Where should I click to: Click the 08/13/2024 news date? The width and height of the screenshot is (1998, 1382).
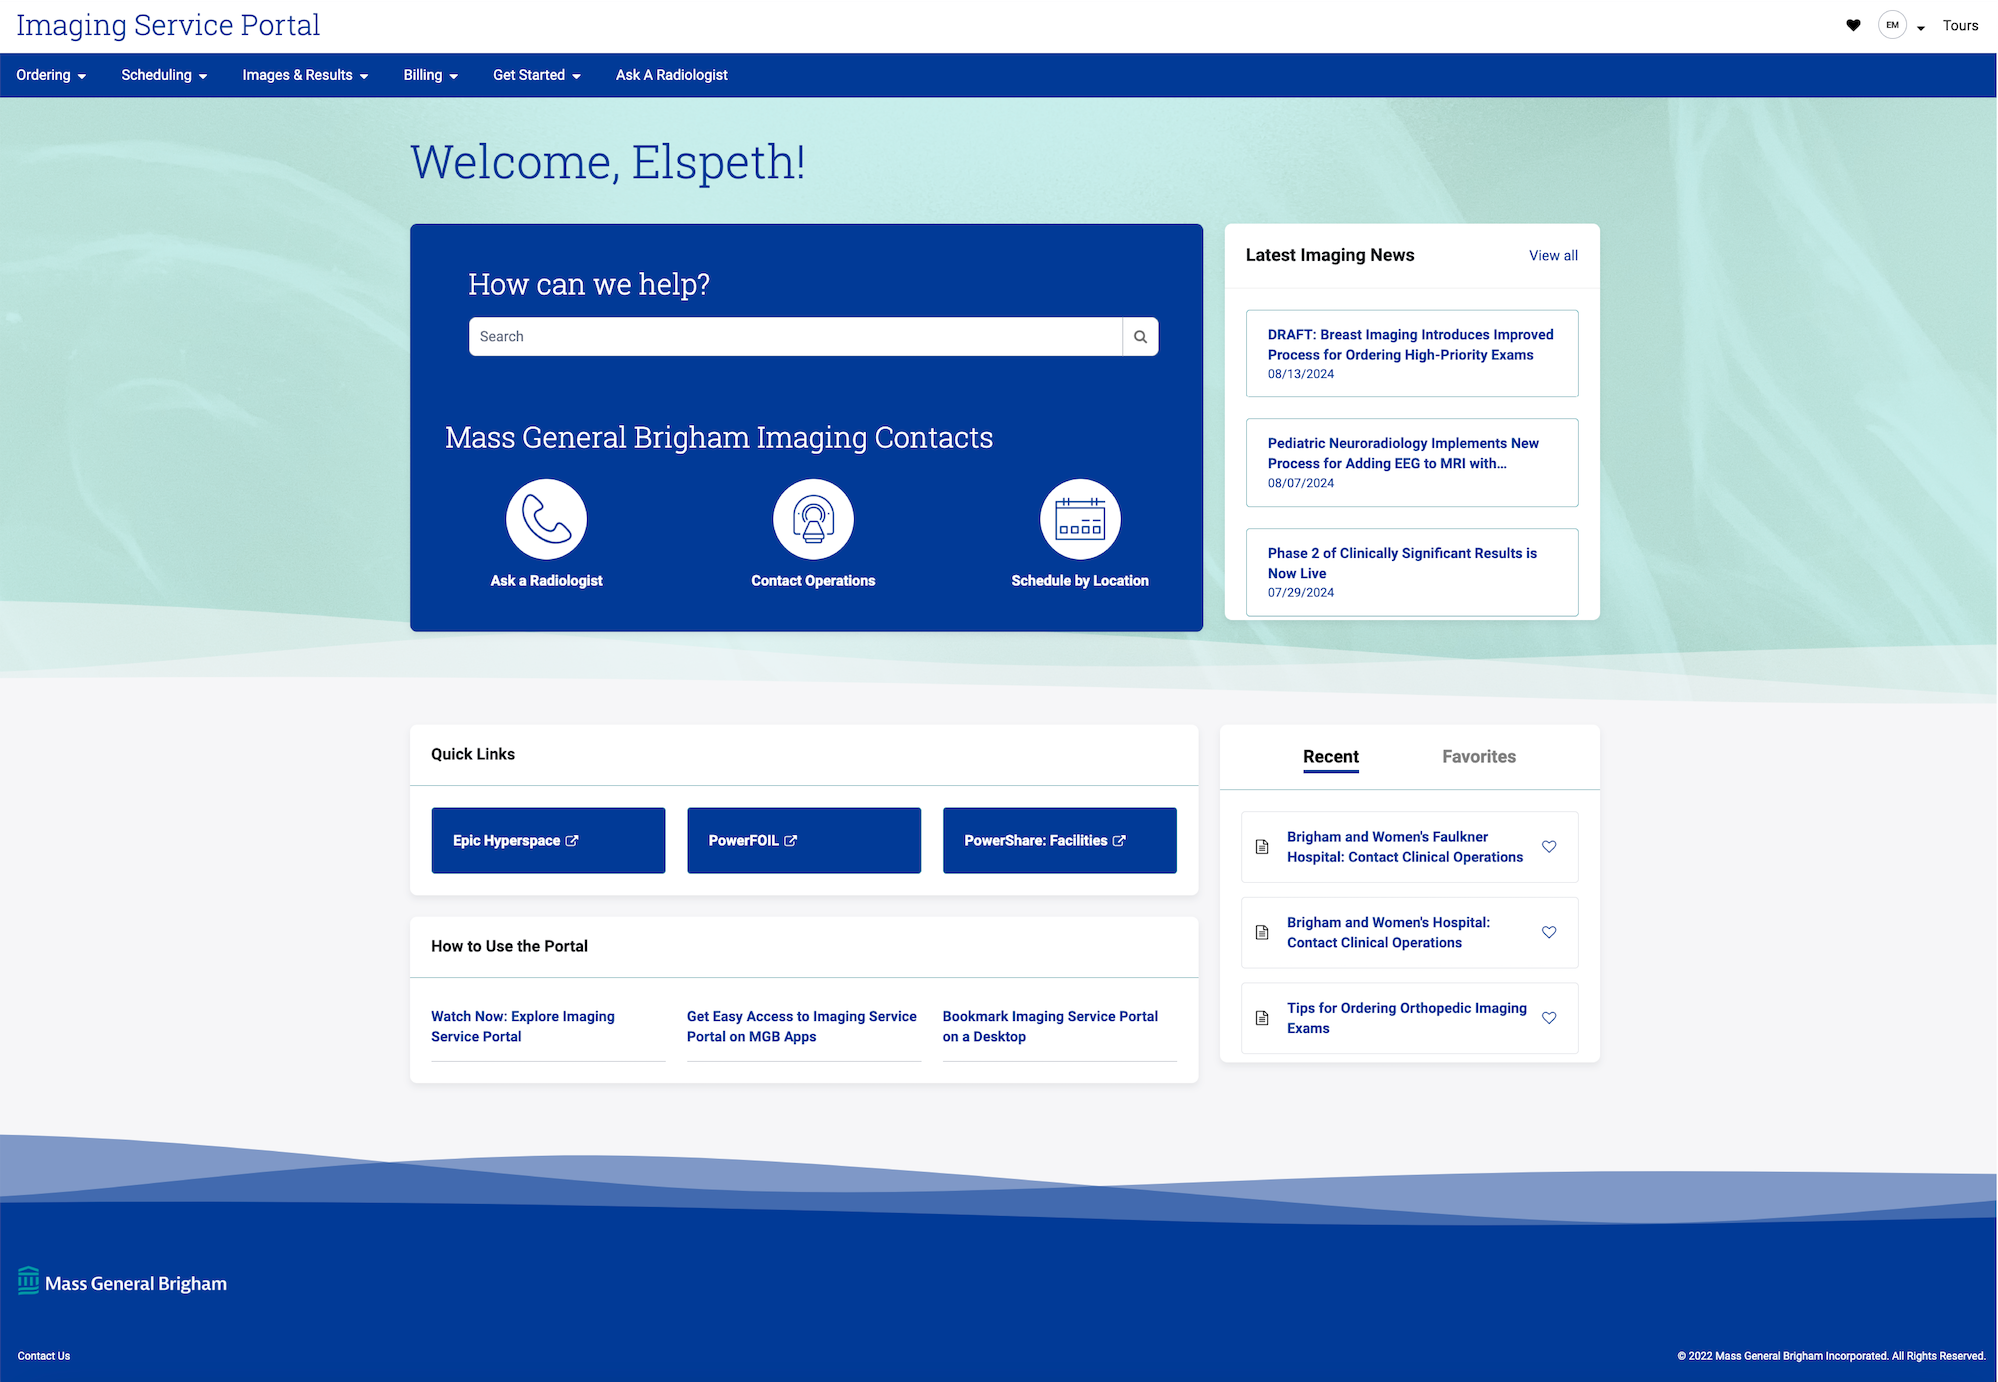tap(1301, 374)
